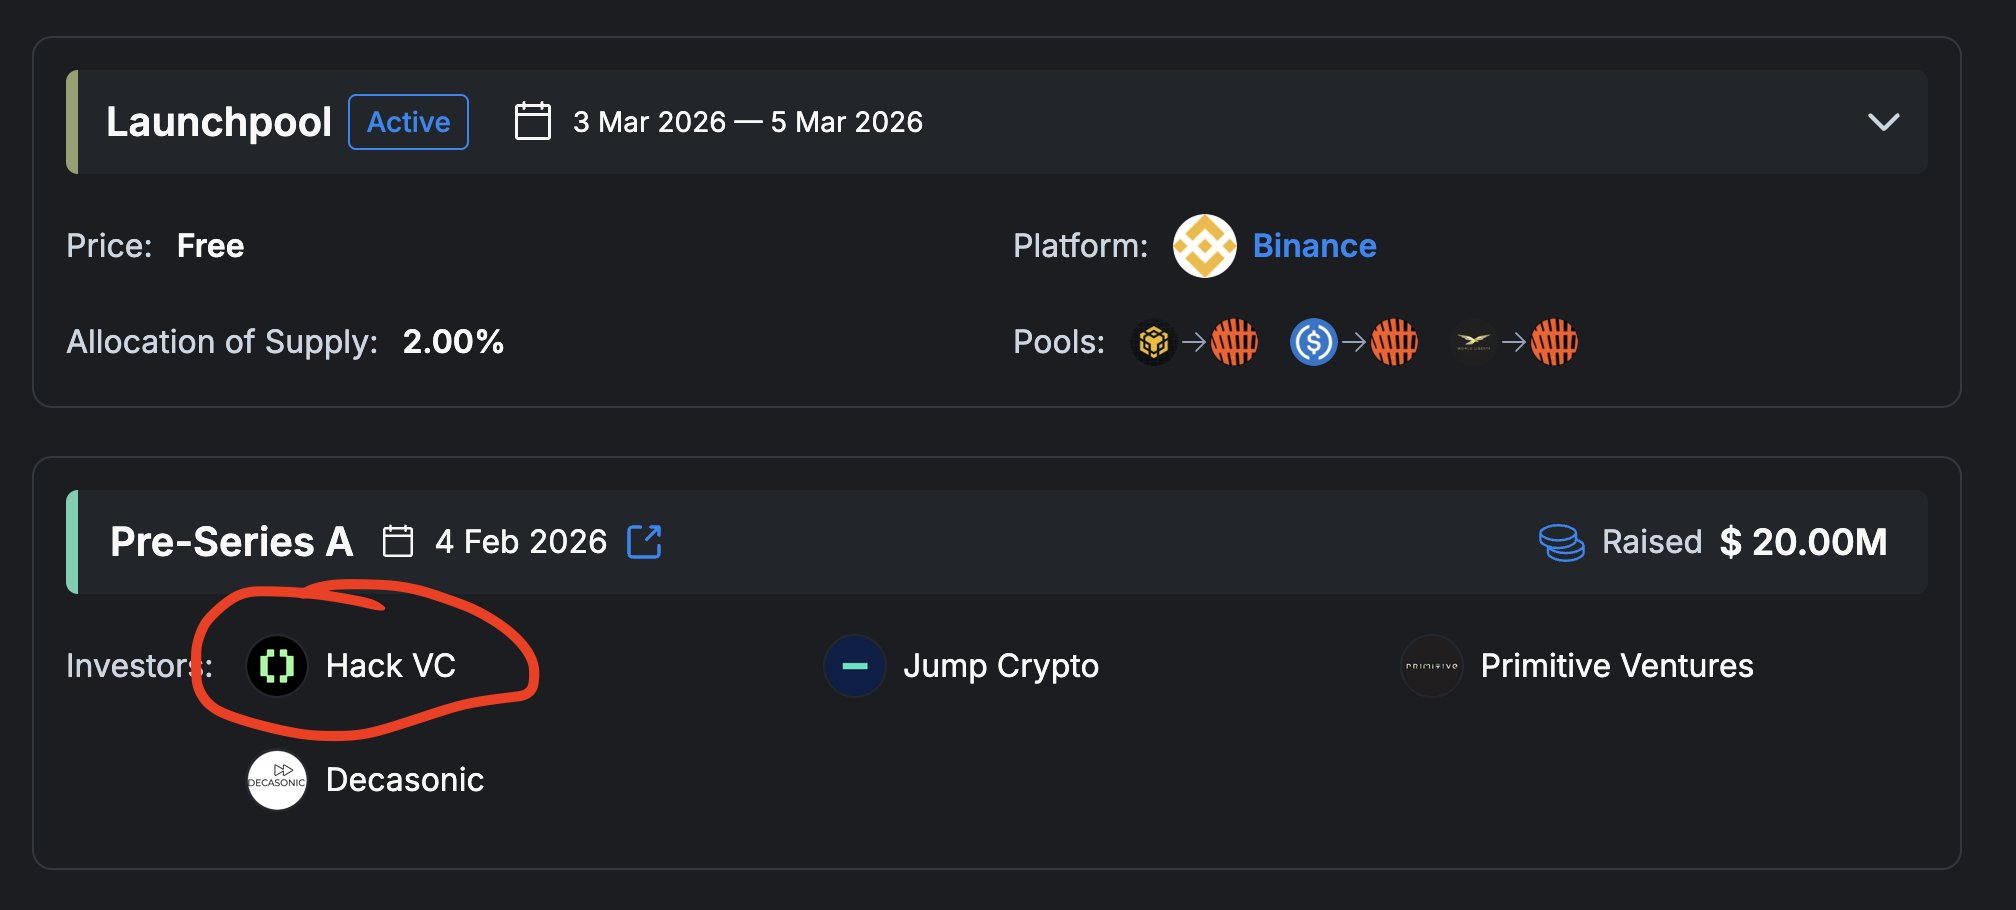Screen dimensions: 2016x910
Task: Open the Pre-Series A external link icon
Action: tap(644, 541)
